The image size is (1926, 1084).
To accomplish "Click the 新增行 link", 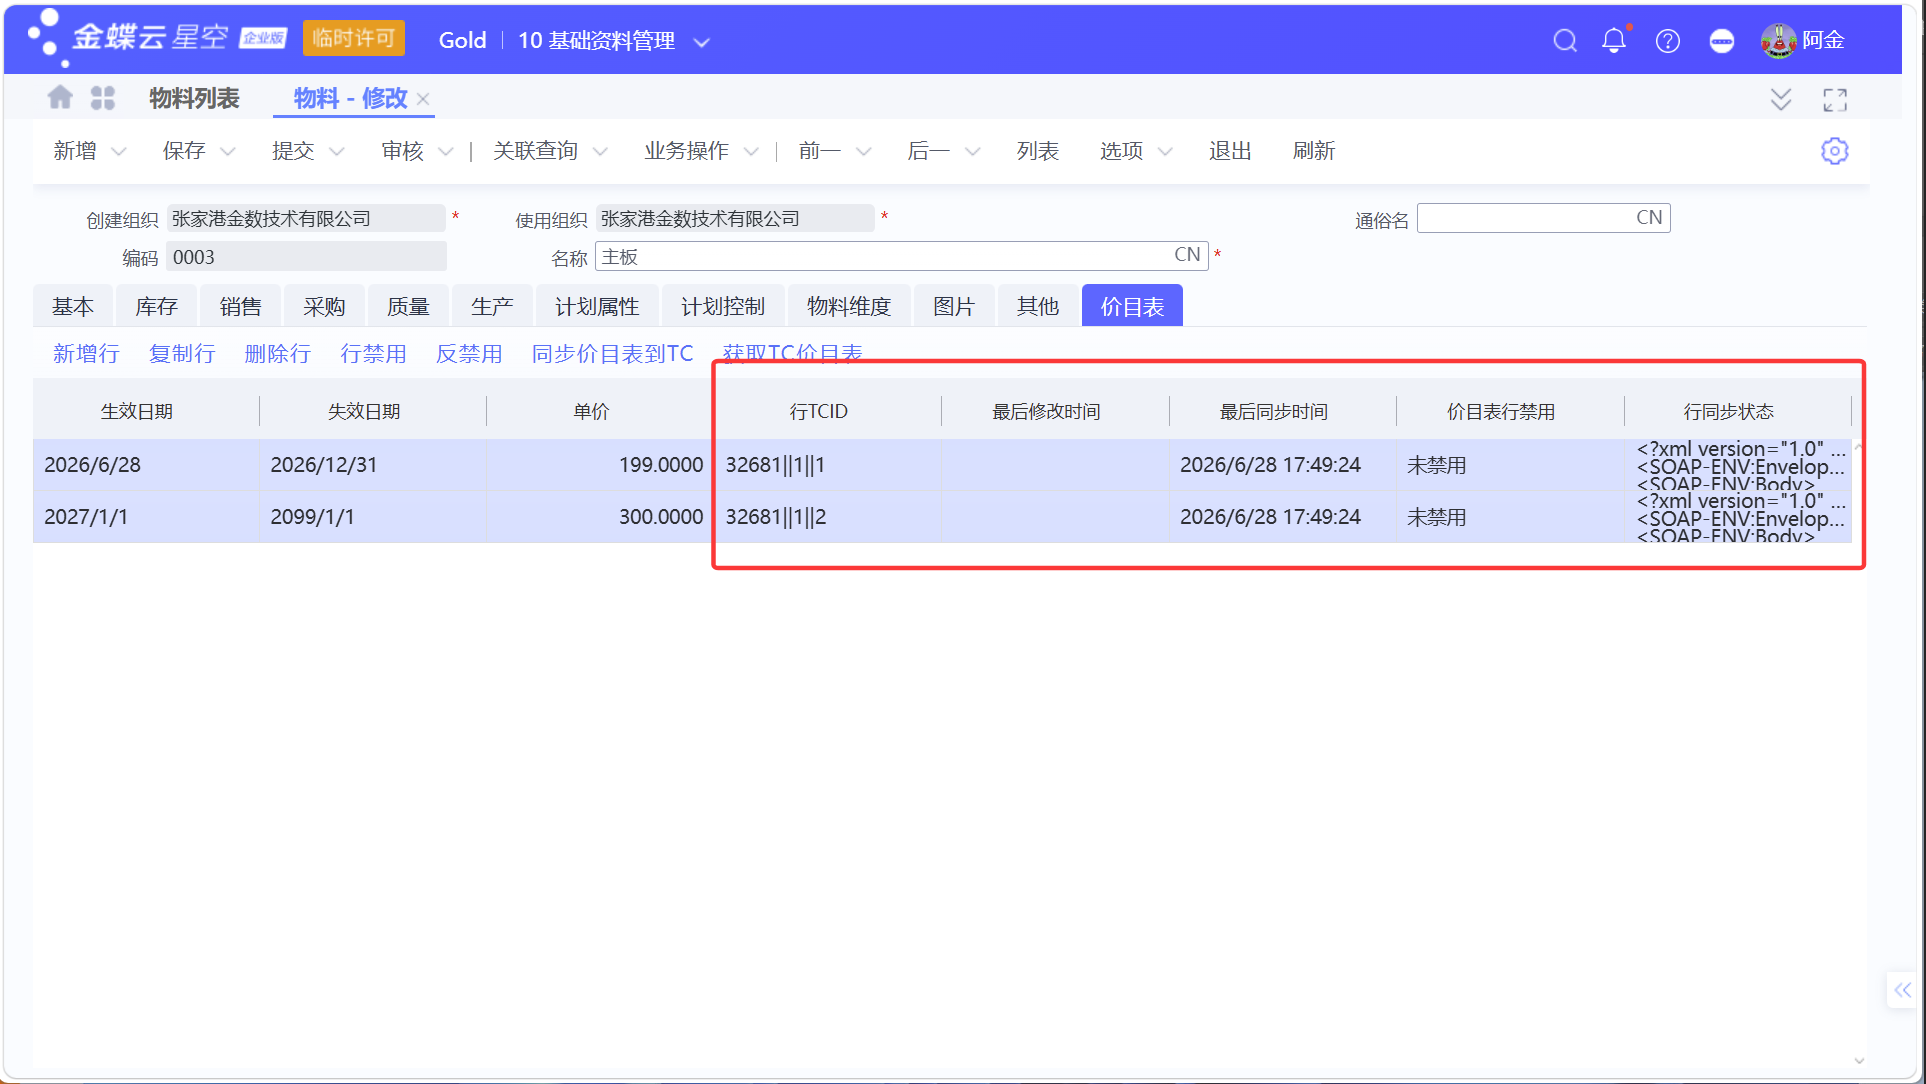I will 86,353.
